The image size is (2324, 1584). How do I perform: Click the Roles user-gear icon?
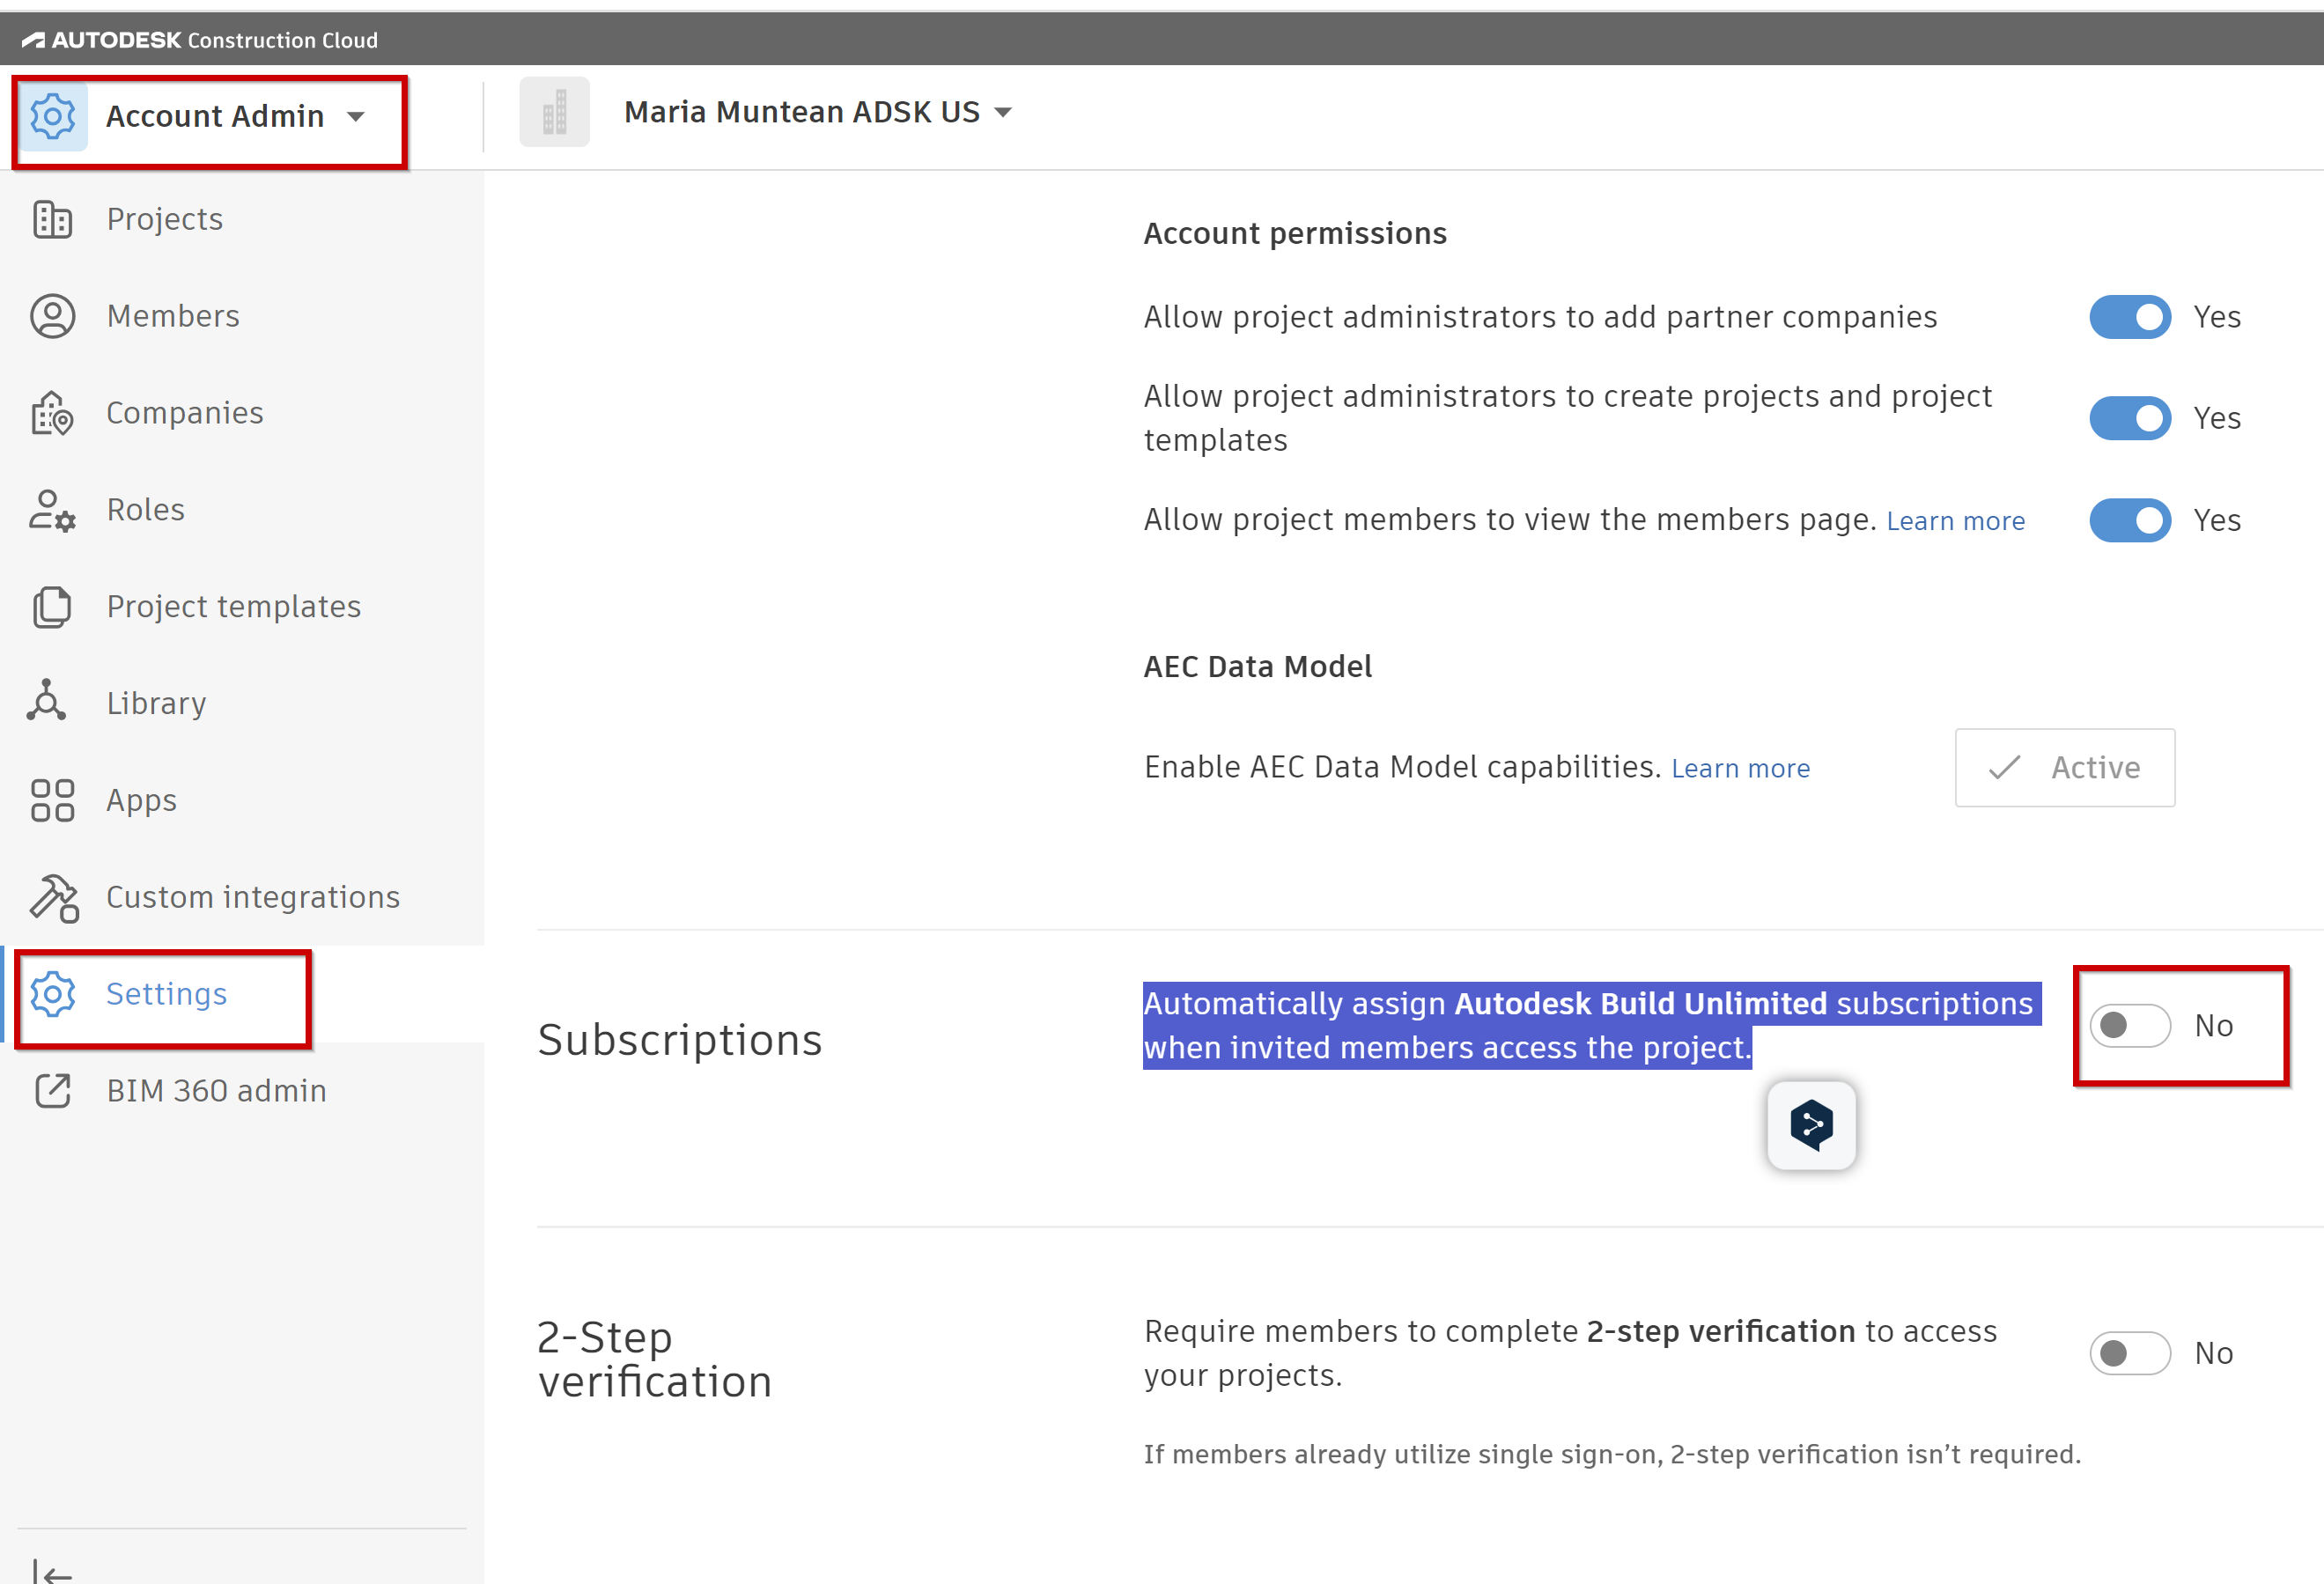coord(52,510)
